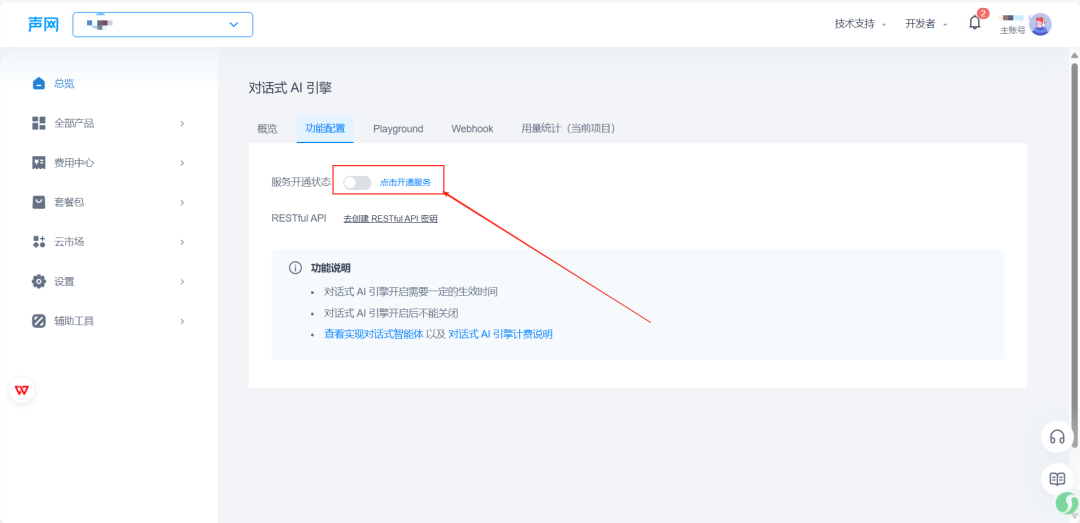Open the 开发者 menu
The width and height of the screenshot is (1080, 523).
pos(925,24)
